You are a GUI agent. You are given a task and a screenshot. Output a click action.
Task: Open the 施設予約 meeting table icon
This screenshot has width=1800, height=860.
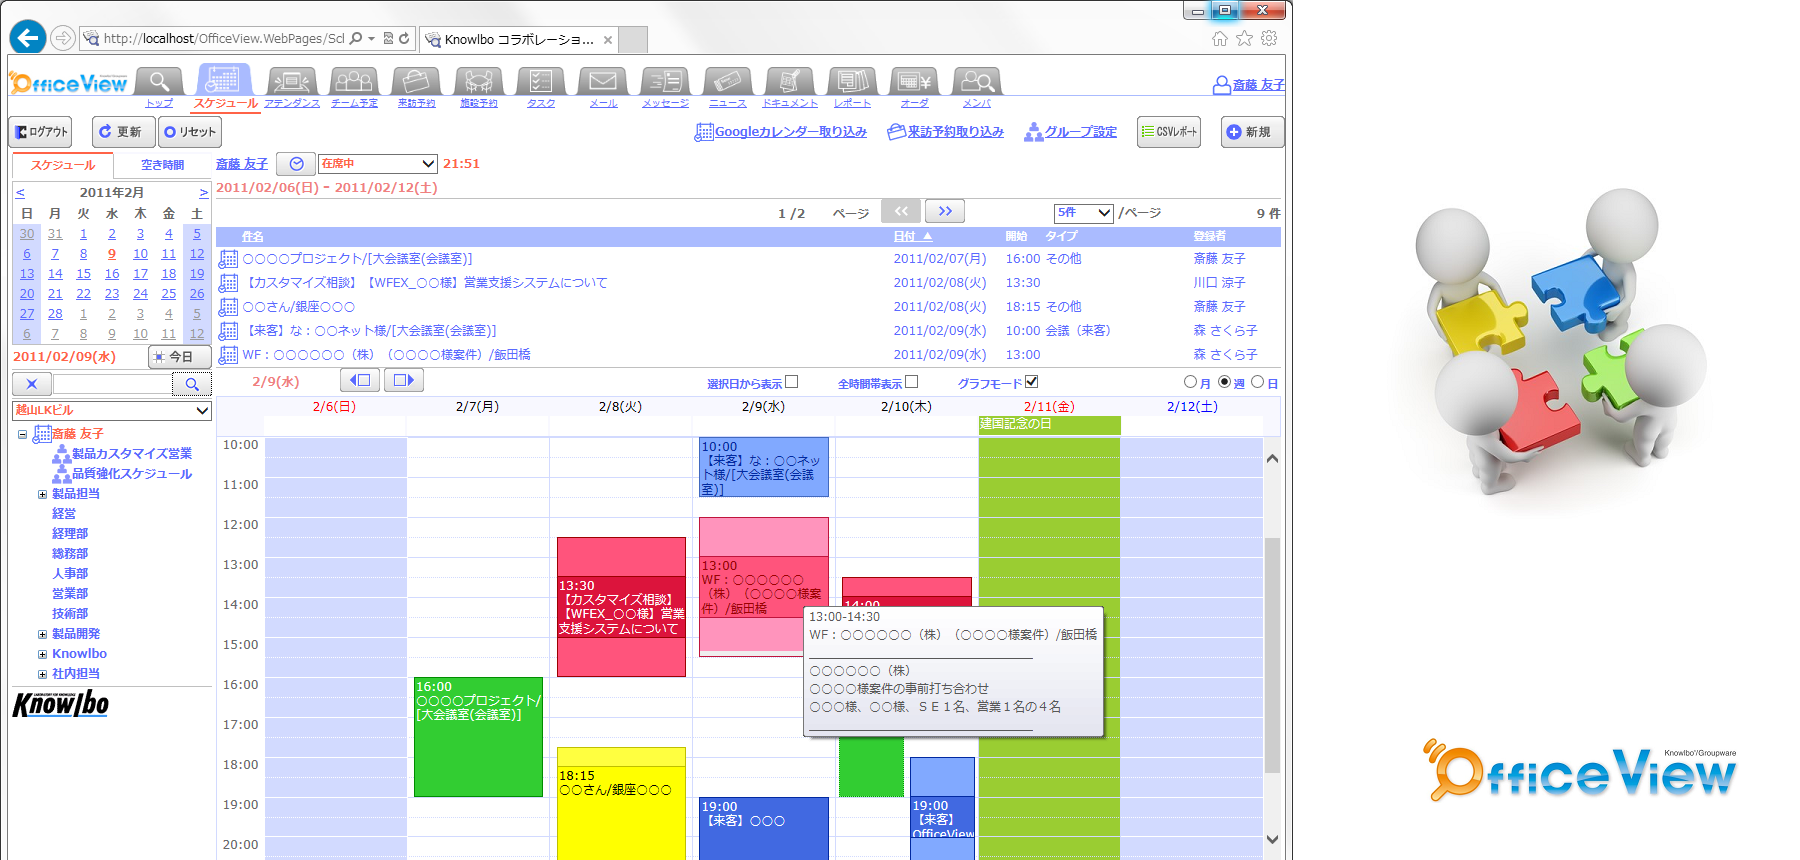(479, 81)
